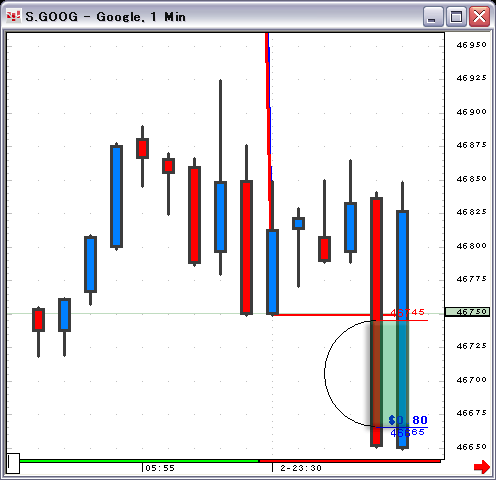The image size is (496, 480).
Task: Click the white box left of timeline bar
Action: click(x=13, y=463)
